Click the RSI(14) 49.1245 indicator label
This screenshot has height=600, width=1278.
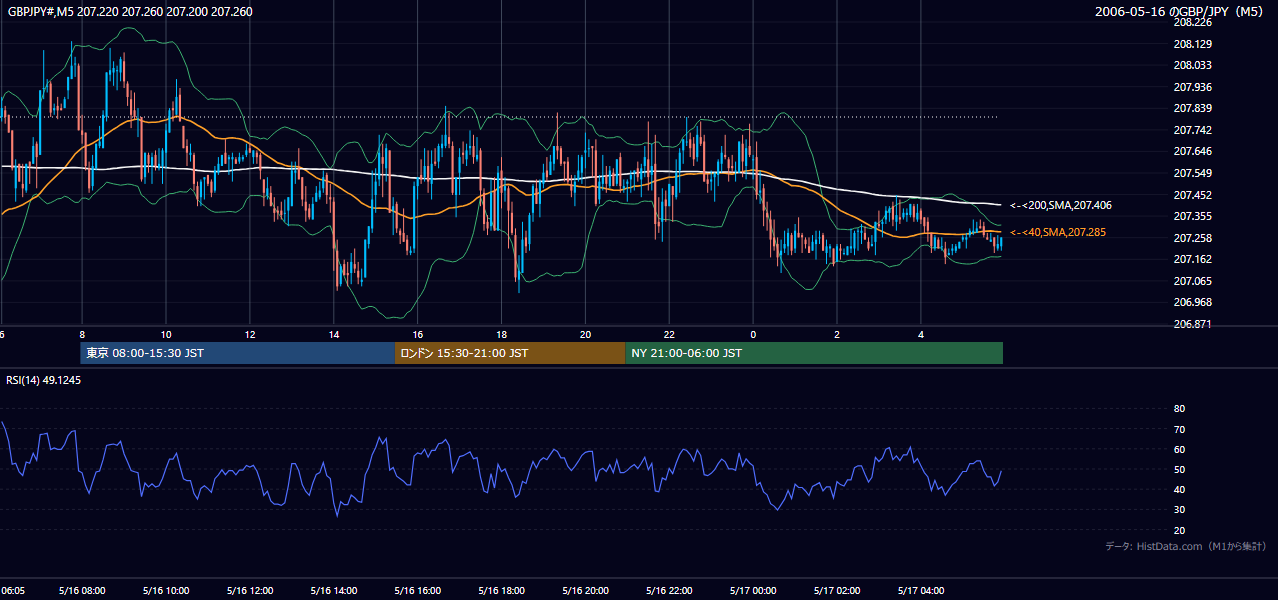click(x=43, y=380)
